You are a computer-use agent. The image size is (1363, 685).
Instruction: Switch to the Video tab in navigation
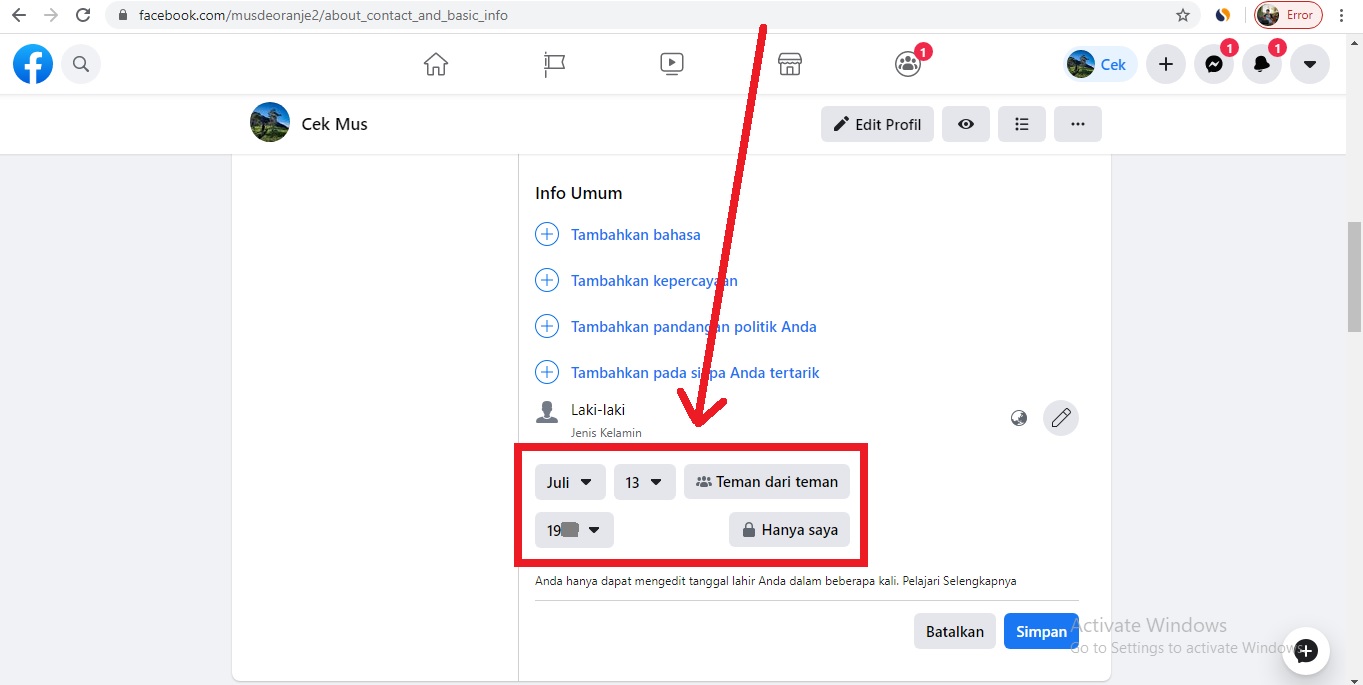pyautogui.click(x=671, y=63)
